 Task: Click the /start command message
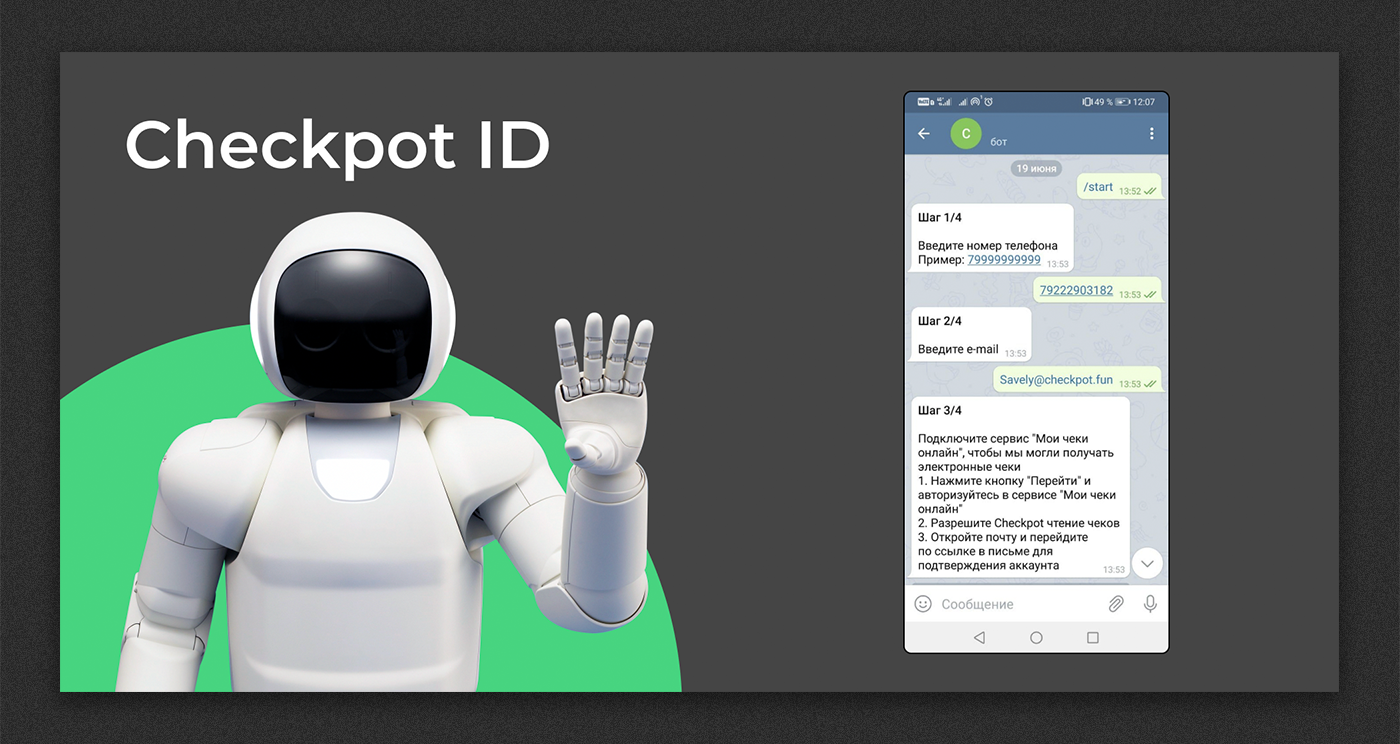click(x=1098, y=187)
